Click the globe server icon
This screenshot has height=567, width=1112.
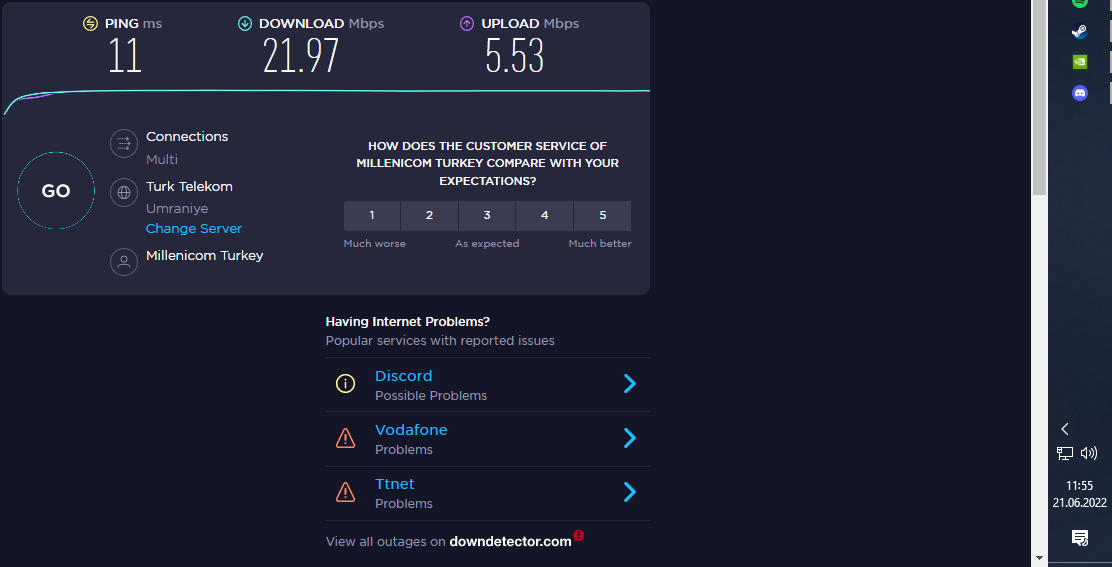[x=124, y=192]
